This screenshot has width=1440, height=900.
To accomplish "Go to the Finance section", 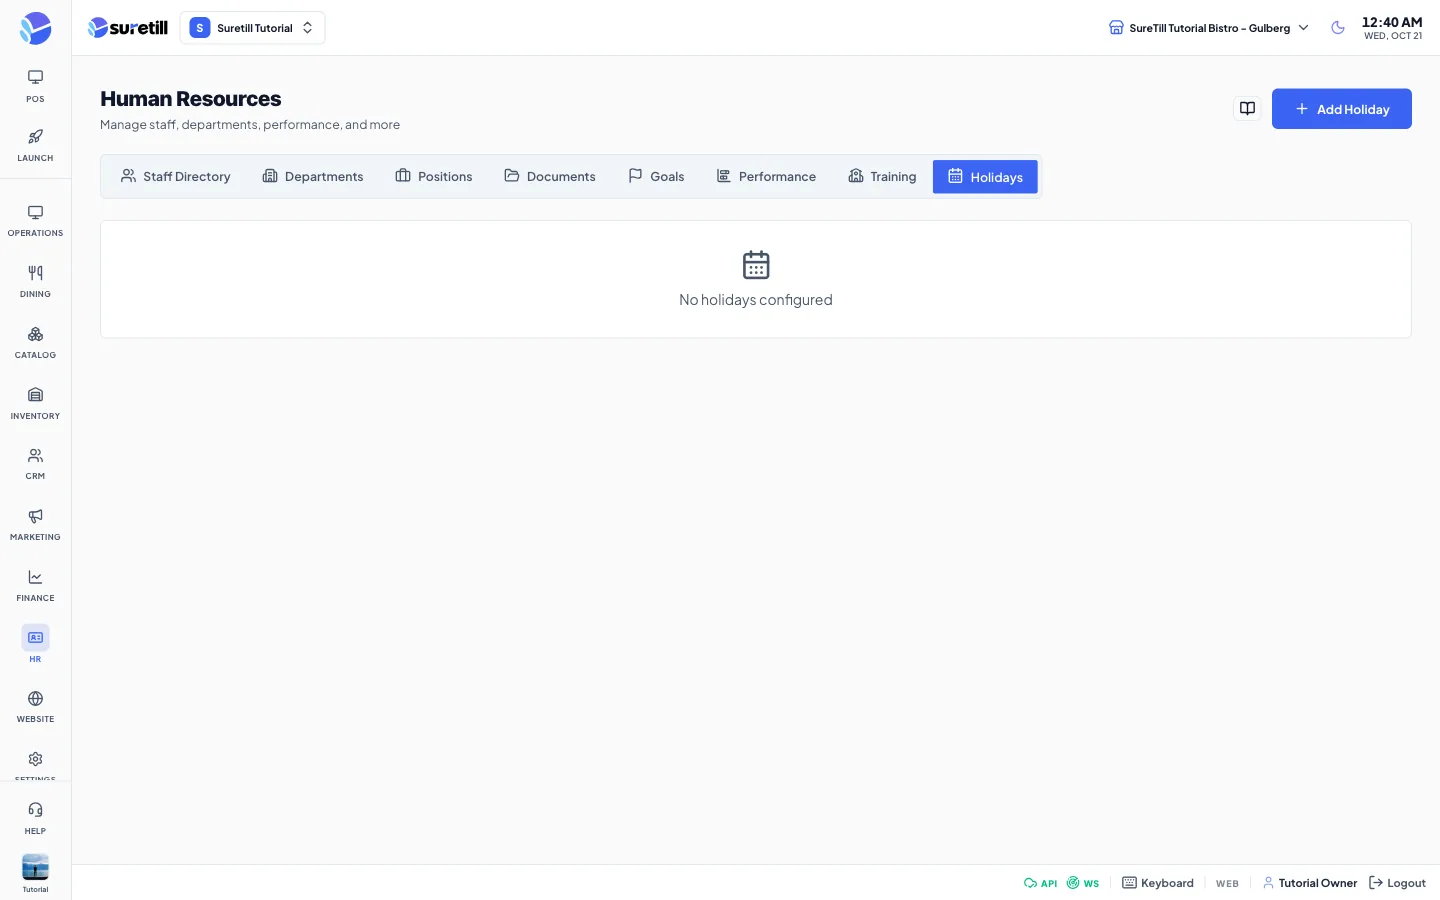I will 35,586.
